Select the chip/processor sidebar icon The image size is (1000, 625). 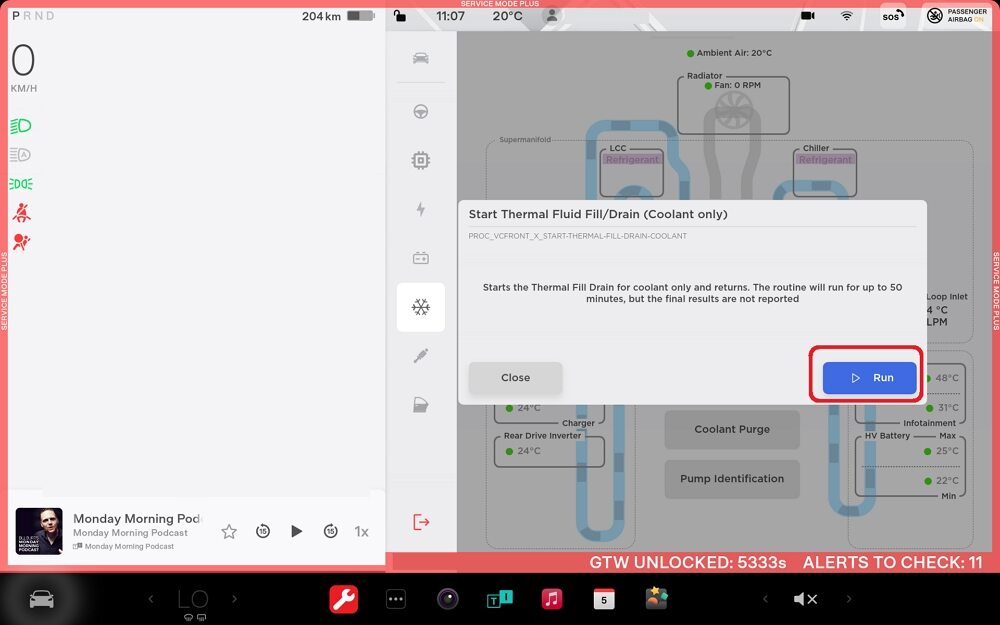pos(421,160)
